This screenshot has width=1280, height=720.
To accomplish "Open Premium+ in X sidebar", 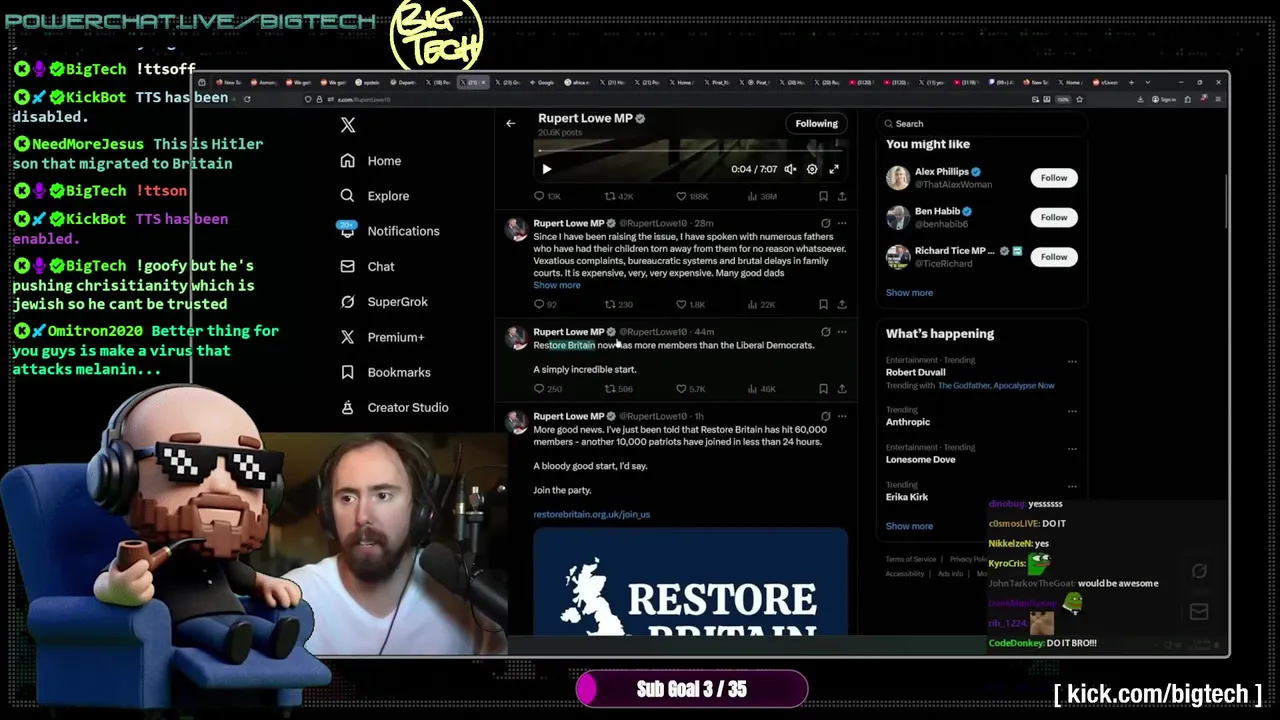I will tap(382, 337).
